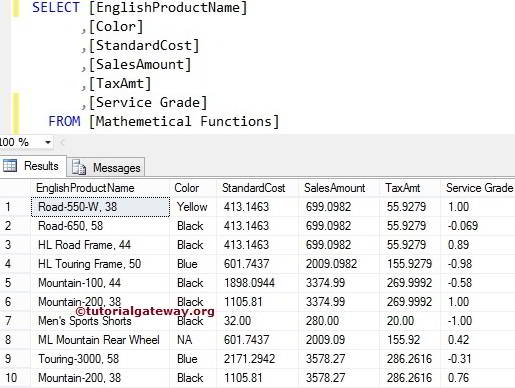Click the Results grid icon
The width and height of the screenshot is (515, 388).
click(10, 166)
